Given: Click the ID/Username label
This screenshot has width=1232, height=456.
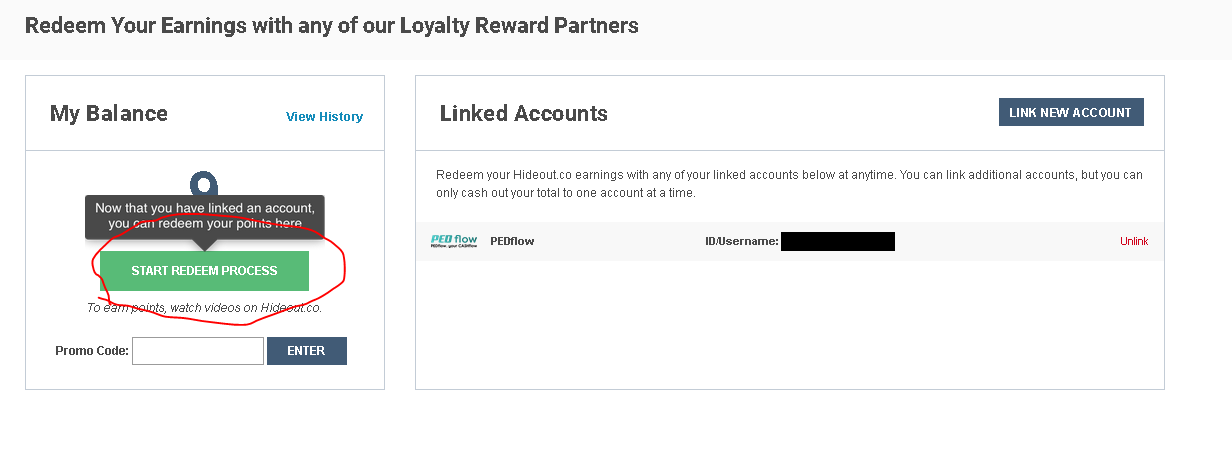Looking at the screenshot, I should pyautogui.click(x=741, y=242).
